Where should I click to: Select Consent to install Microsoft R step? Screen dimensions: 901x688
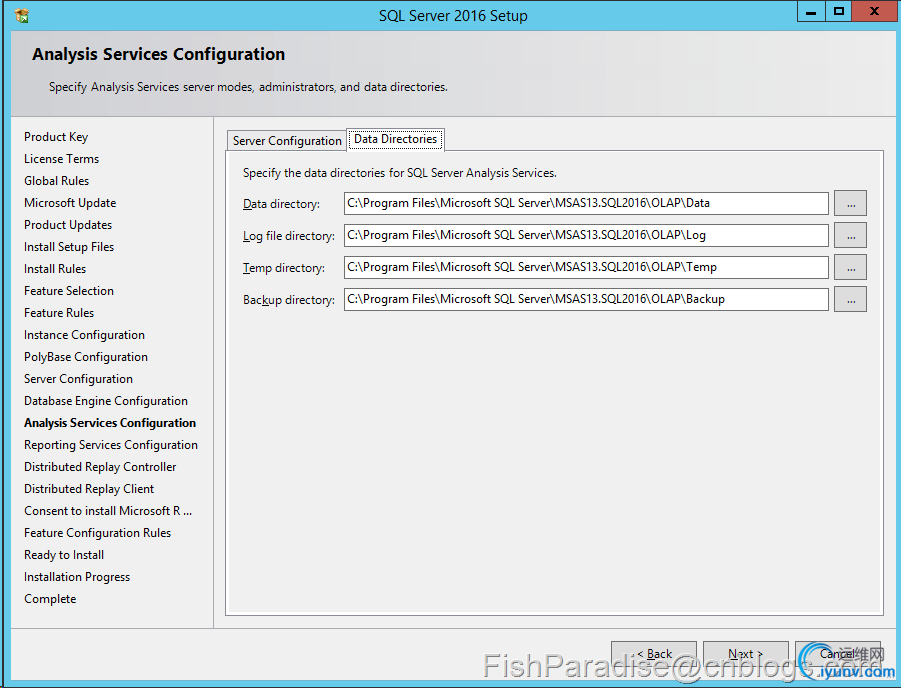(108, 511)
